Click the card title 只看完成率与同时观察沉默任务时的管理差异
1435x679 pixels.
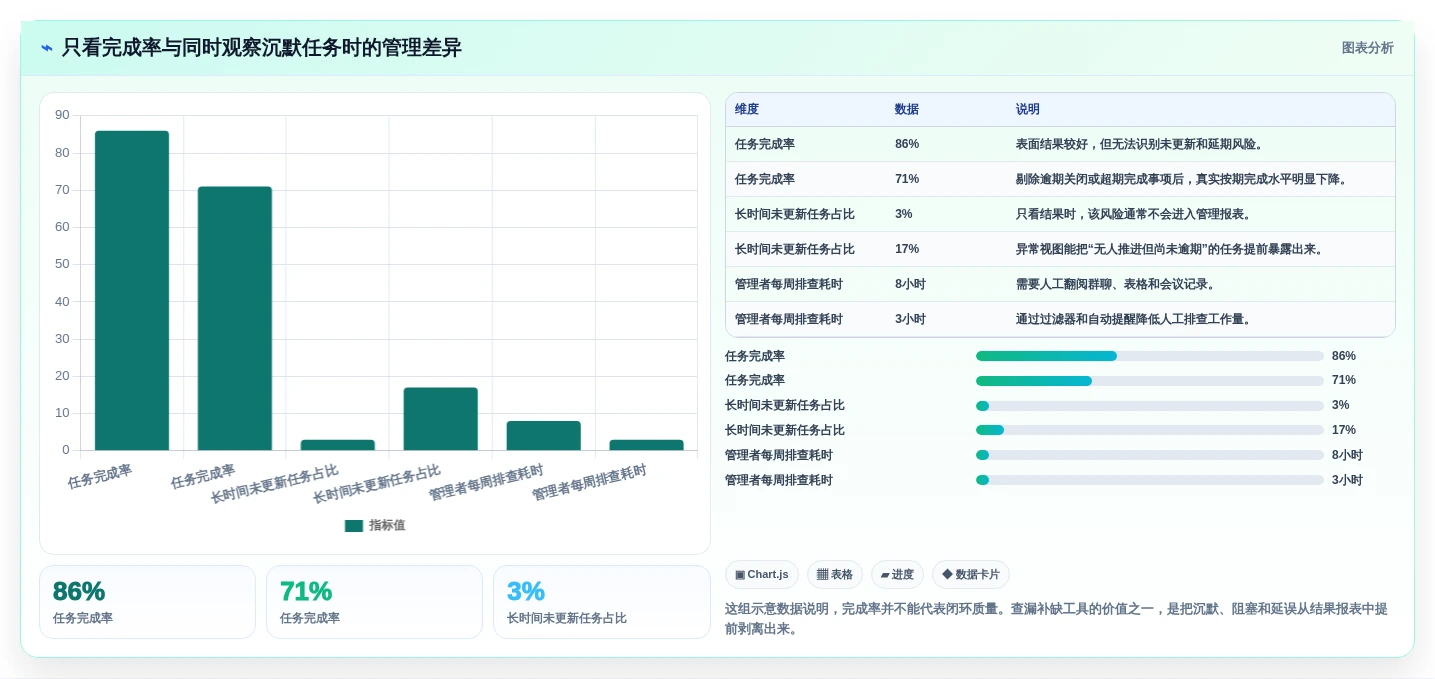(x=262, y=48)
